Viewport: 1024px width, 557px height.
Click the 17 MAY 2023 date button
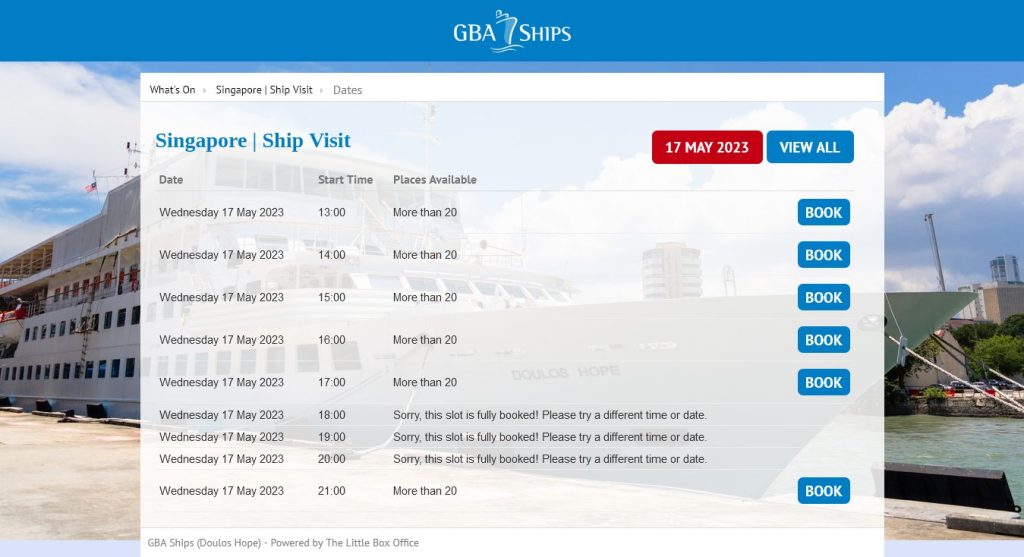[706, 147]
